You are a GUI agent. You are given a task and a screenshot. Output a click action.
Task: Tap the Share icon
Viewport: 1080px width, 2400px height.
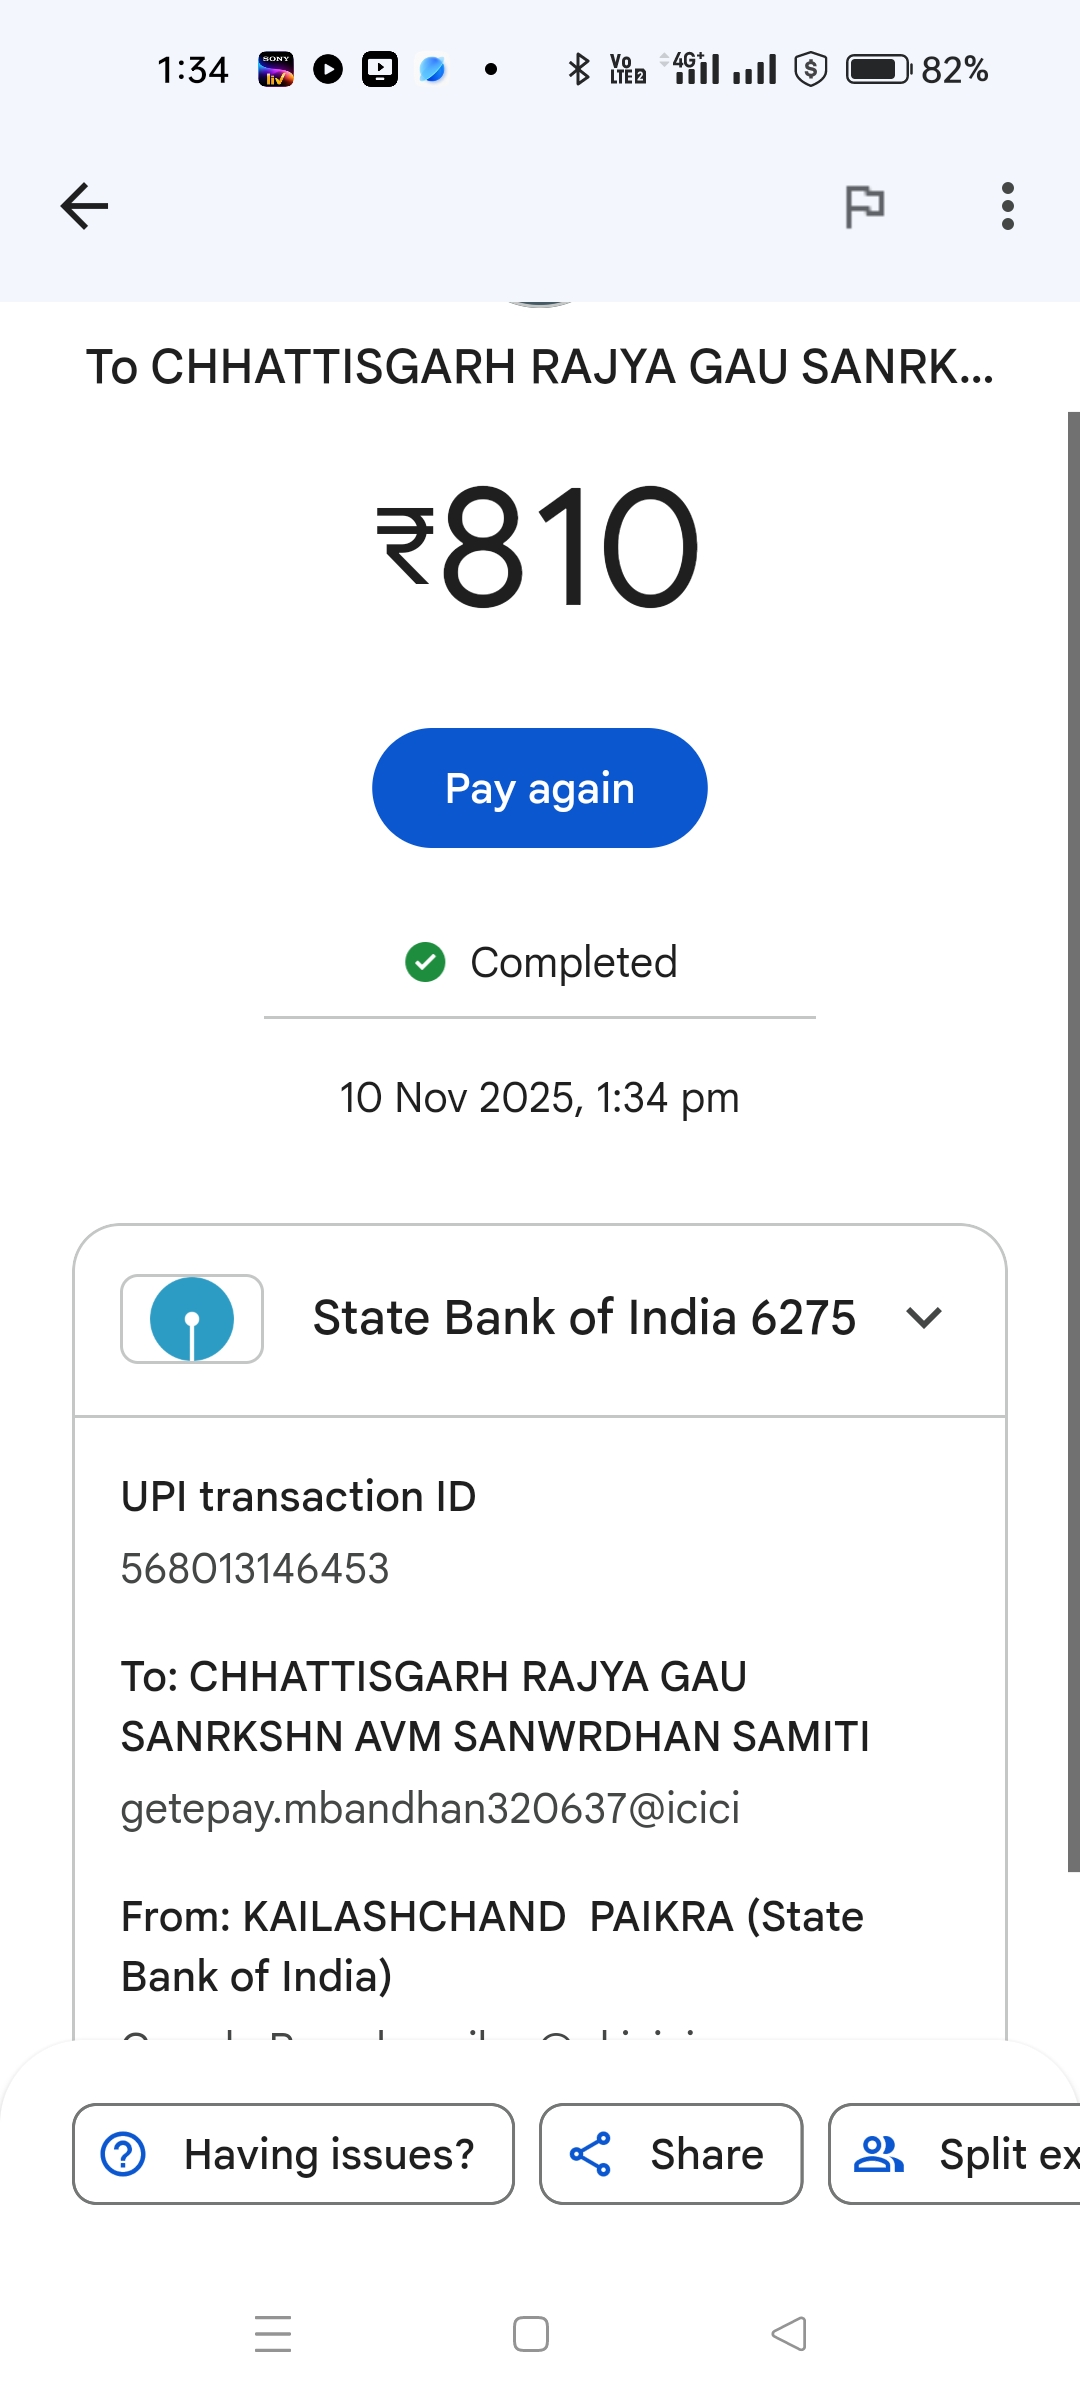click(590, 2154)
